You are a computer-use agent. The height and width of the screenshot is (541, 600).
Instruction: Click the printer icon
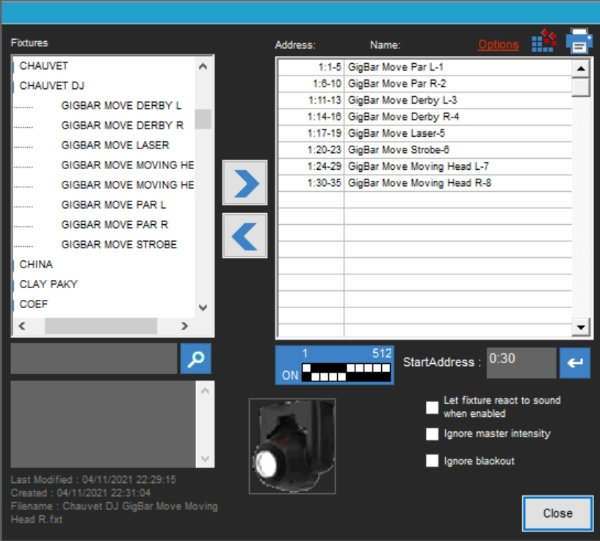pyautogui.click(x=579, y=42)
